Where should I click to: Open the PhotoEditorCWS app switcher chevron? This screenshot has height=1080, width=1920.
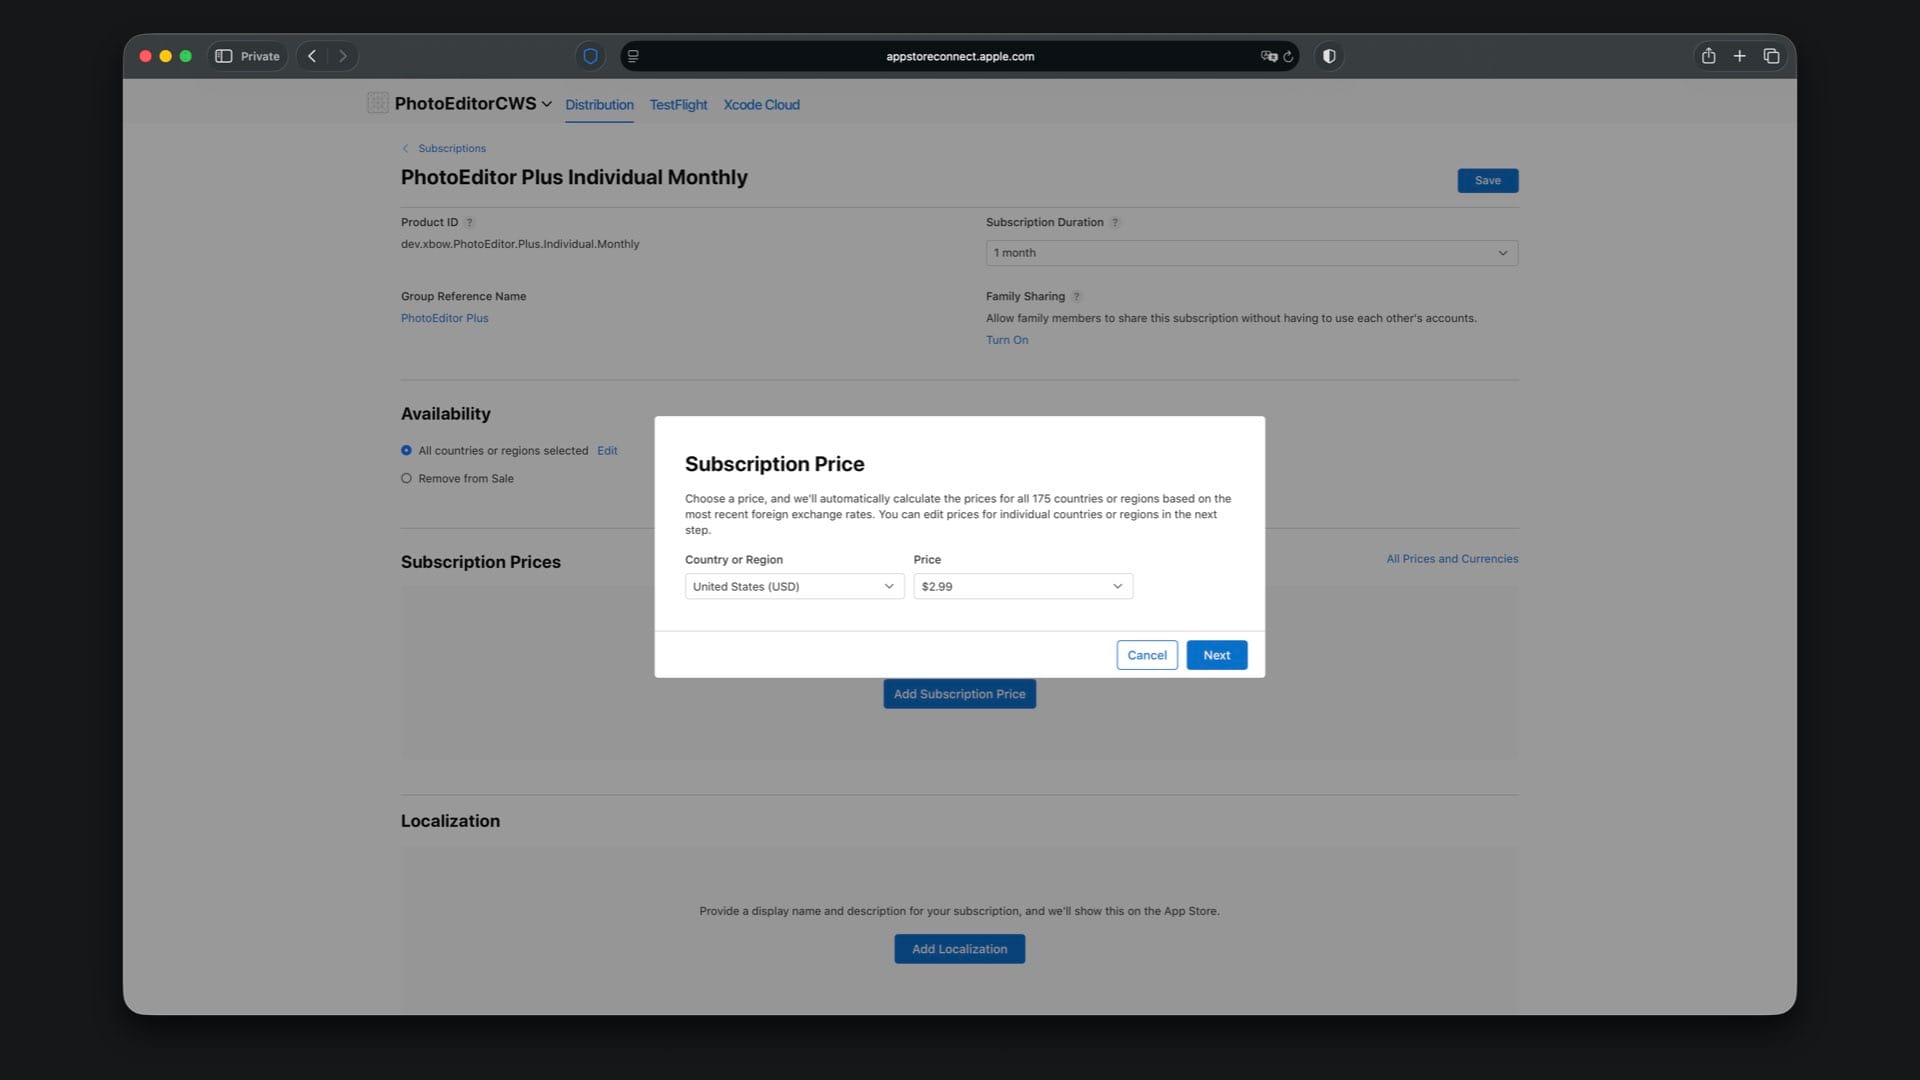pyautogui.click(x=547, y=104)
